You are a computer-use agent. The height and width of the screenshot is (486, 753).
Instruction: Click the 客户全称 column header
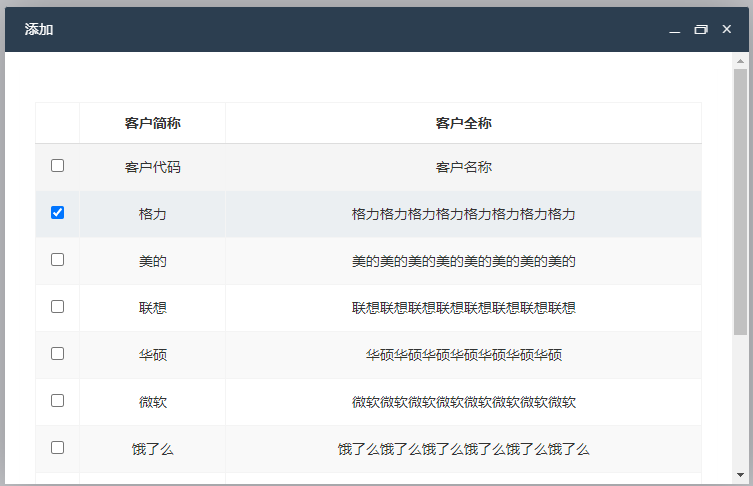(x=463, y=123)
